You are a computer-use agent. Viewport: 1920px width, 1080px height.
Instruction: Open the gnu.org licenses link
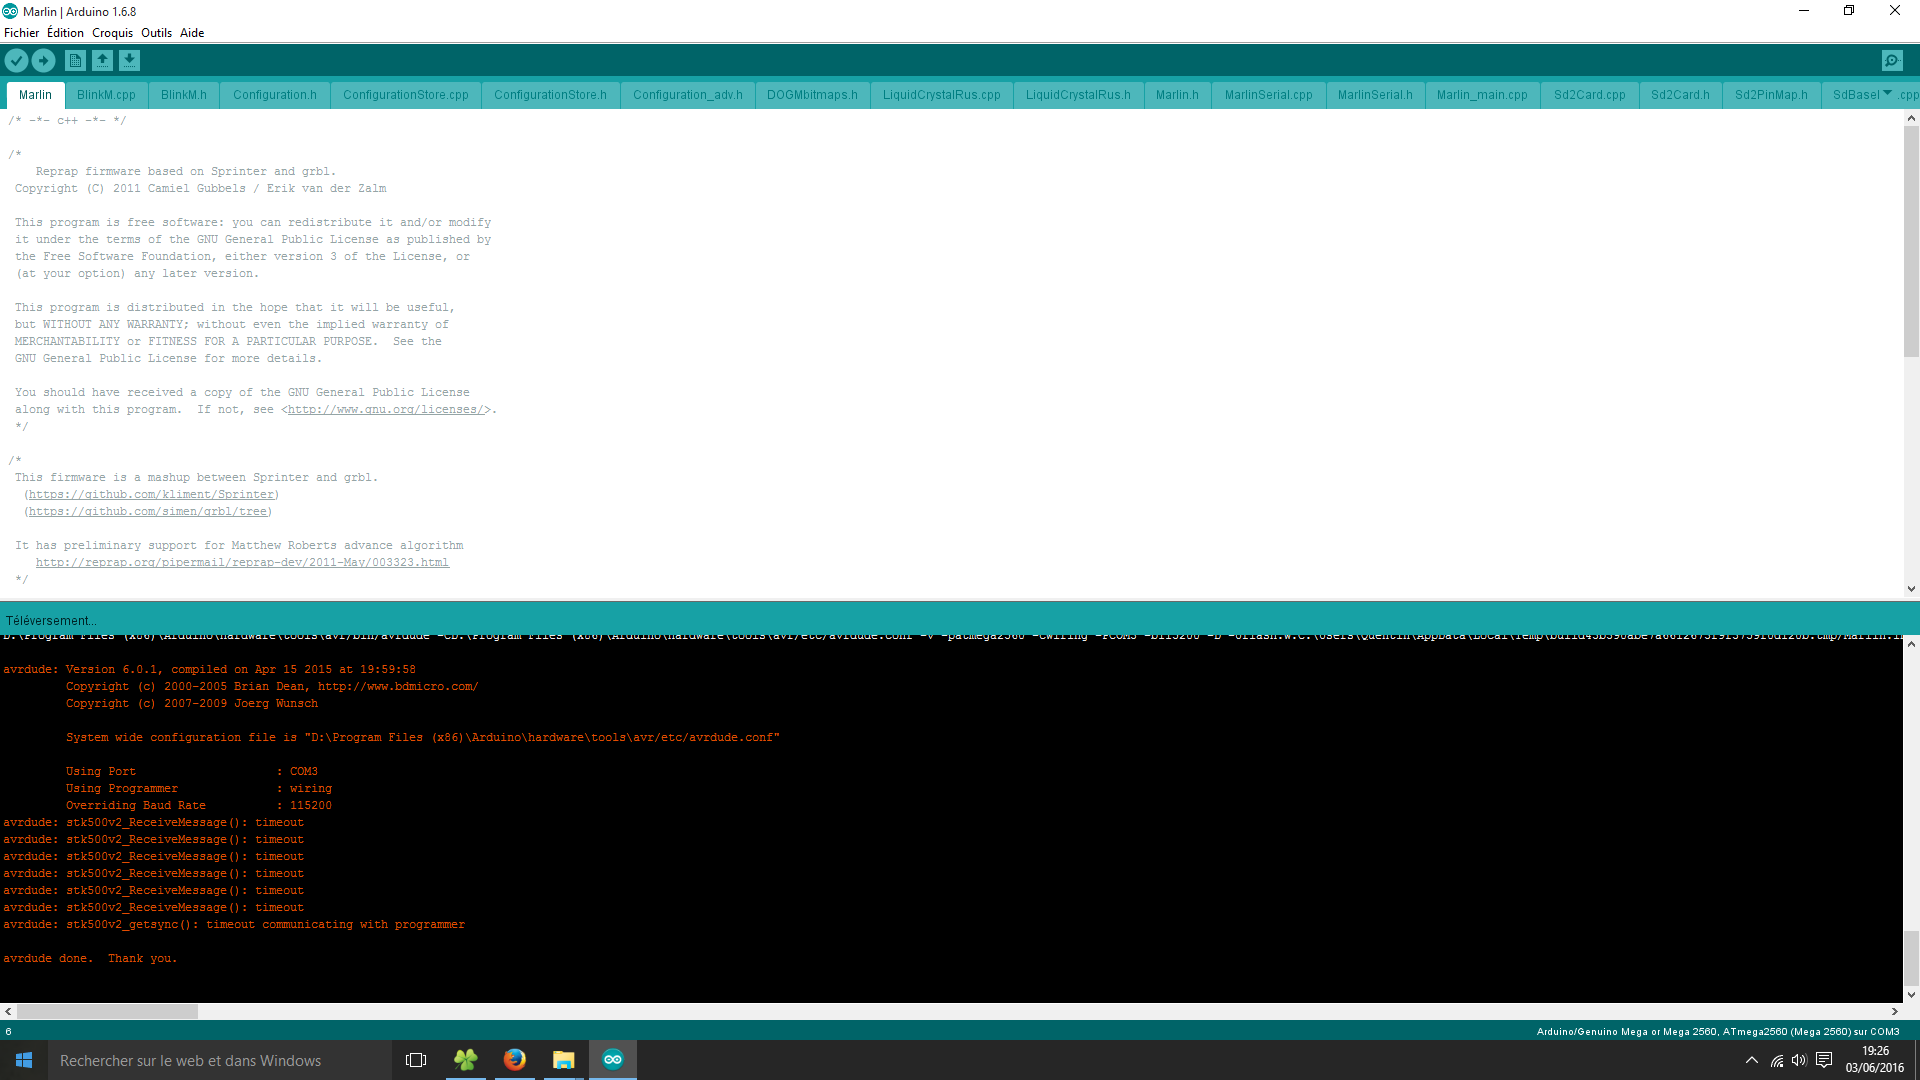(x=386, y=410)
